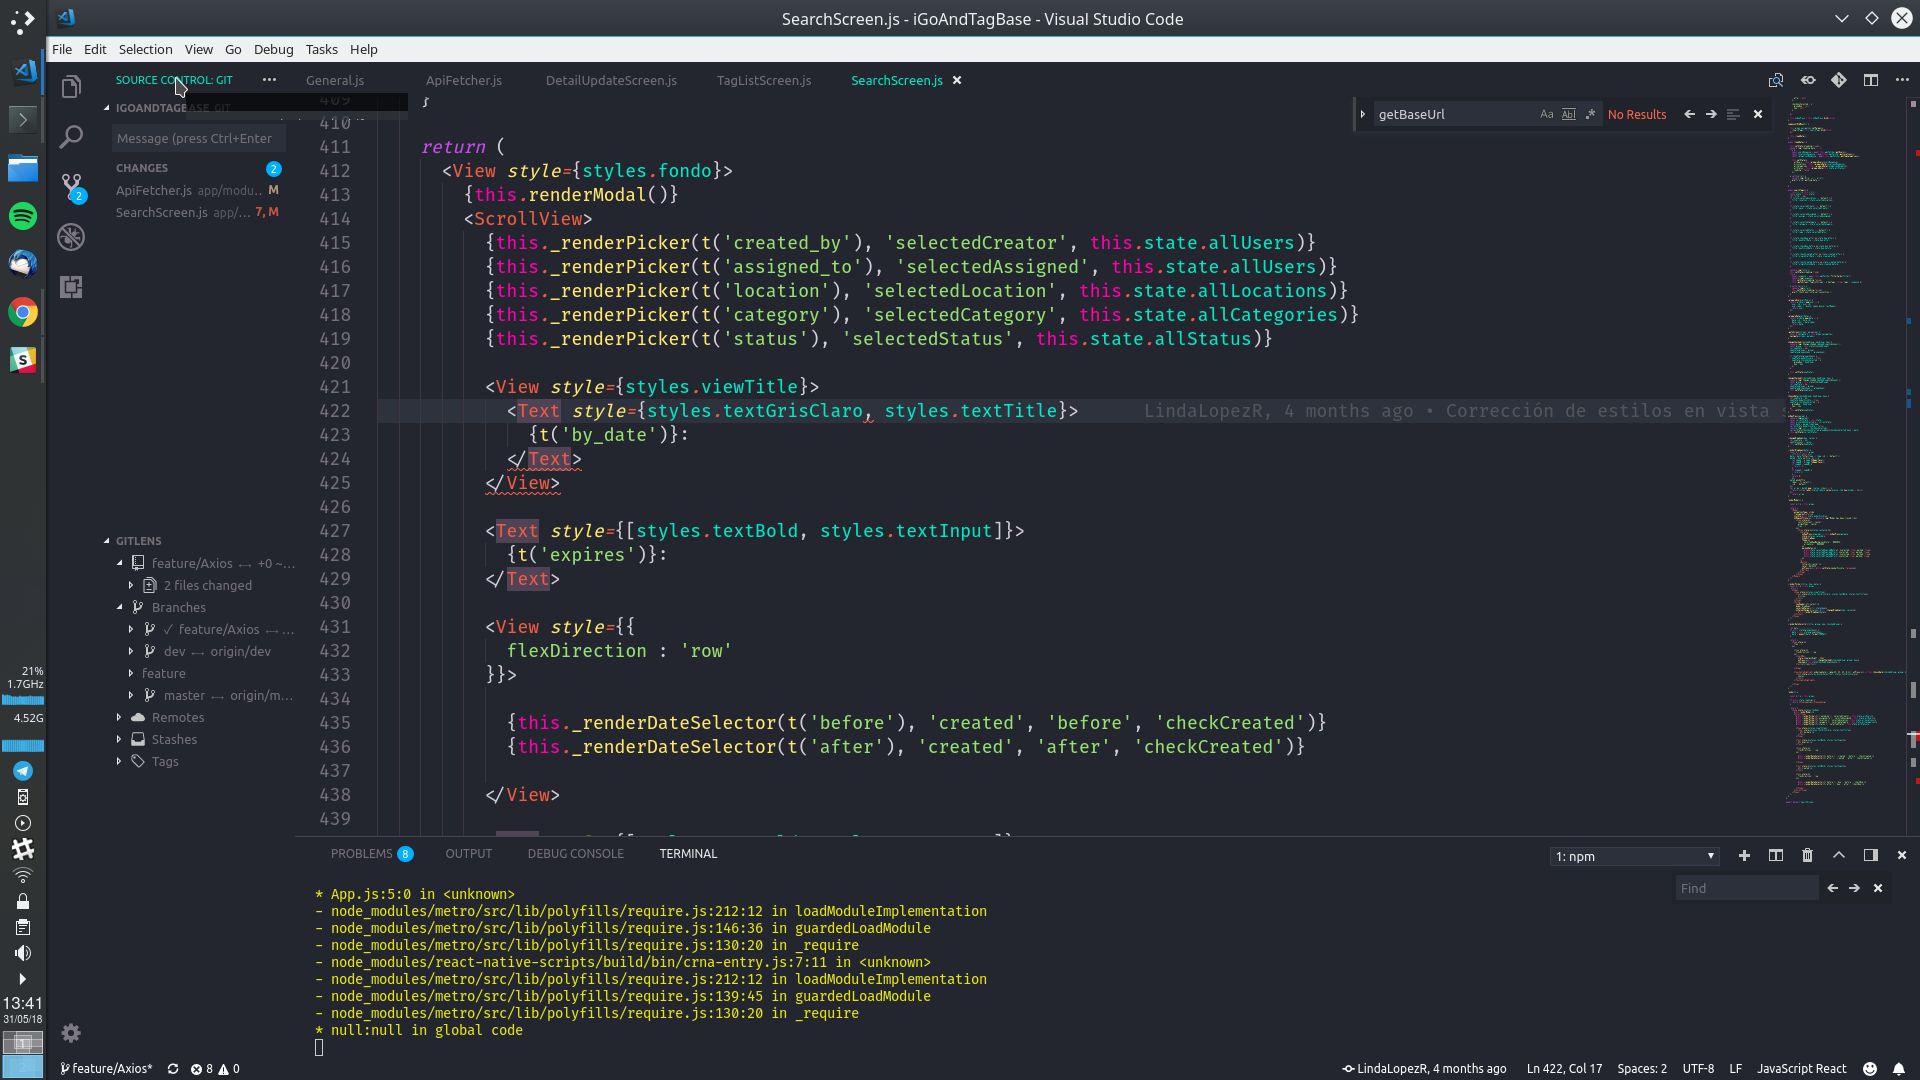Open the Explorer view in the activity bar
Viewport: 1920px width, 1080px height.
tap(72, 87)
